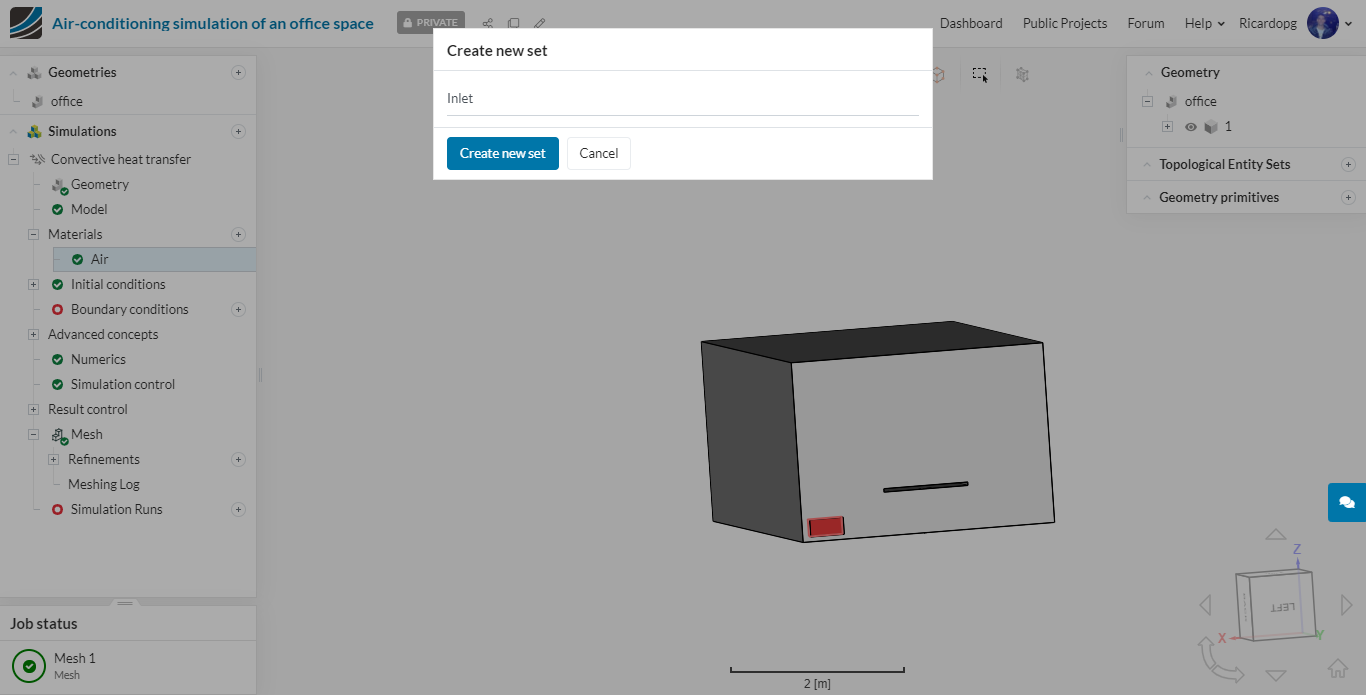The image size is (1366, 695).
Task: Expand the Advanced concepts node
Action: point(33,334)
